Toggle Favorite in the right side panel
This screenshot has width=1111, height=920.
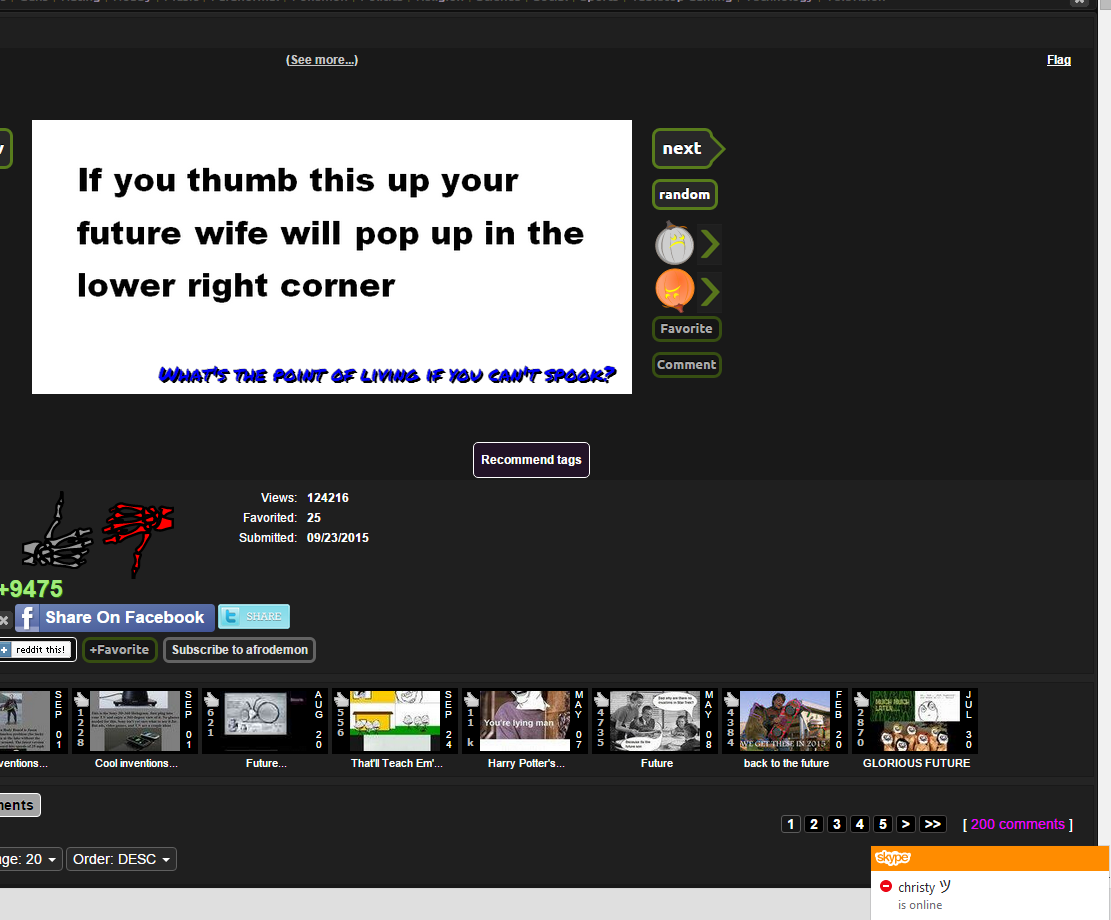pyautogui.click(x=686, y=329)
